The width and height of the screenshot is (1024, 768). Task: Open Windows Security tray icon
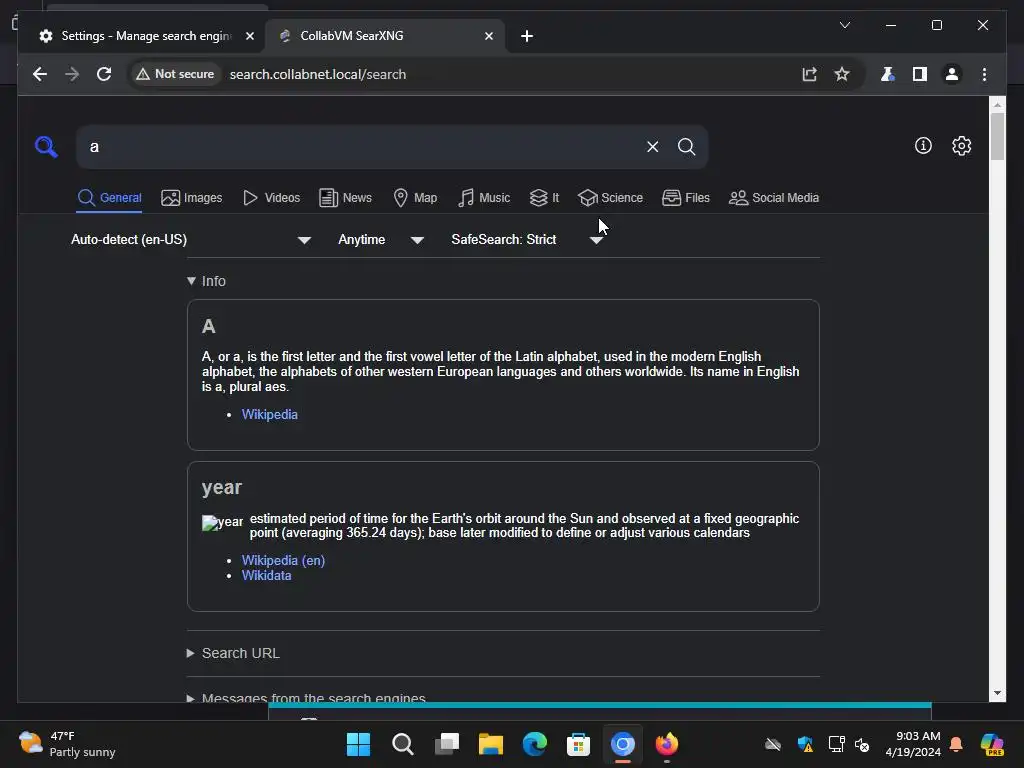(x=805, y=744)
